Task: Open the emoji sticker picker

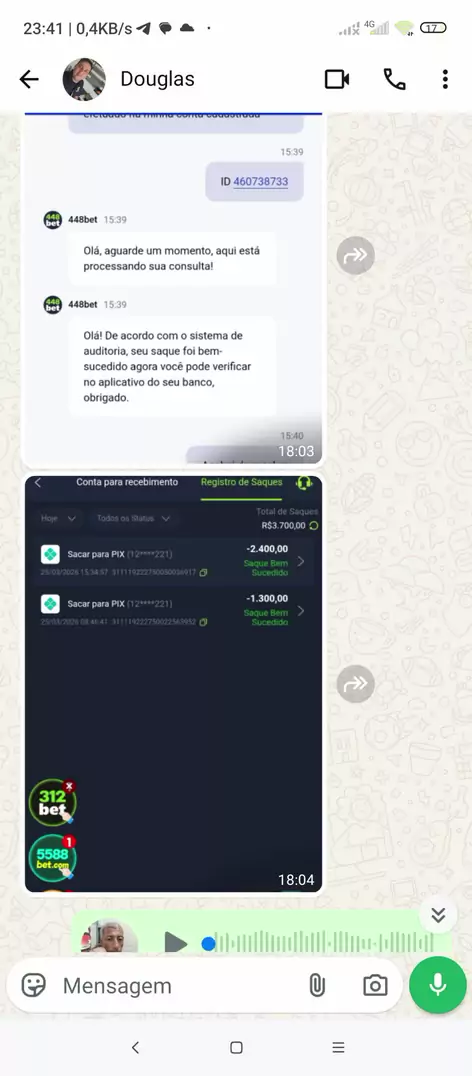Action: pos(34,985)
